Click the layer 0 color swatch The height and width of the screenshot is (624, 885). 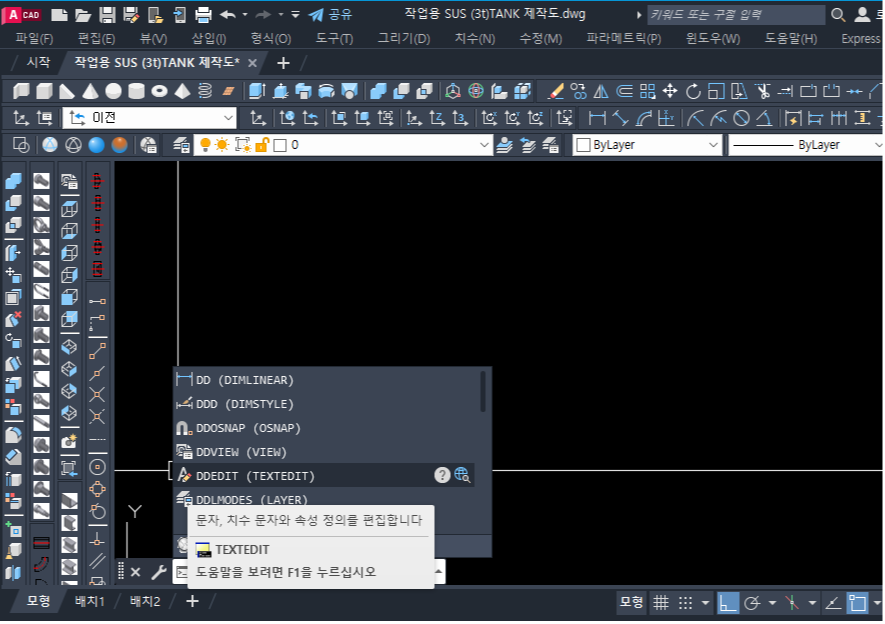[x=280, y=146]
